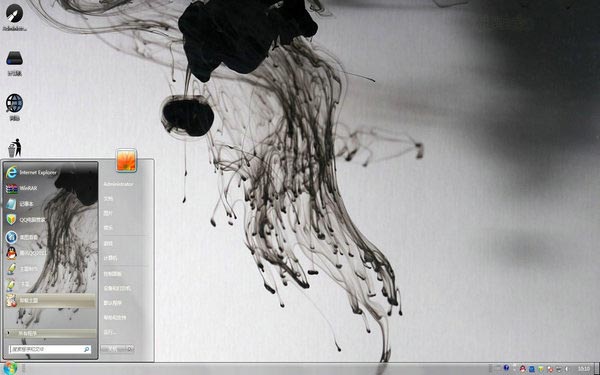Open the Run... entry

(x=109, y=332)
